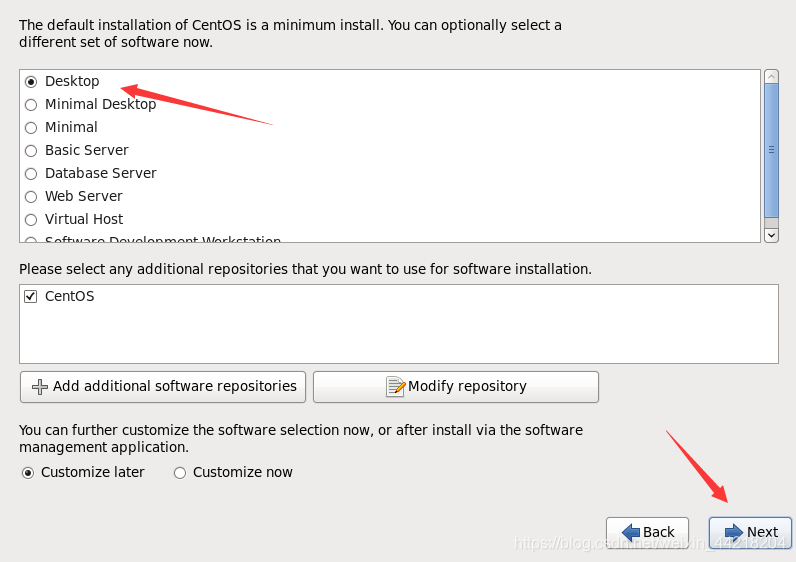Select Minimal Desktop install option
The height and width of the screenshot is (562, 796).
point(31,105)
